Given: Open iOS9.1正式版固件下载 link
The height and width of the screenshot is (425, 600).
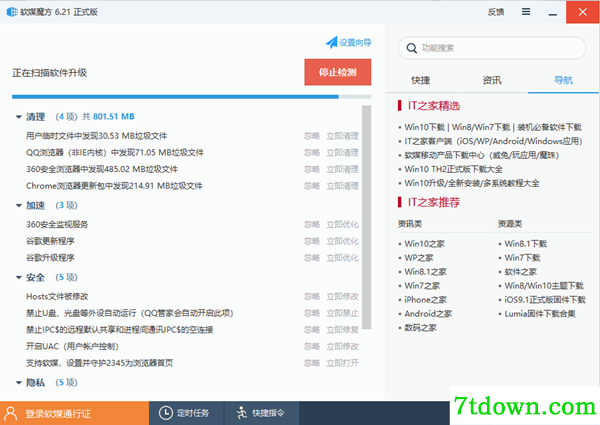Looking at the screenshot, I should pyautogui.click(x=545, y=300).
